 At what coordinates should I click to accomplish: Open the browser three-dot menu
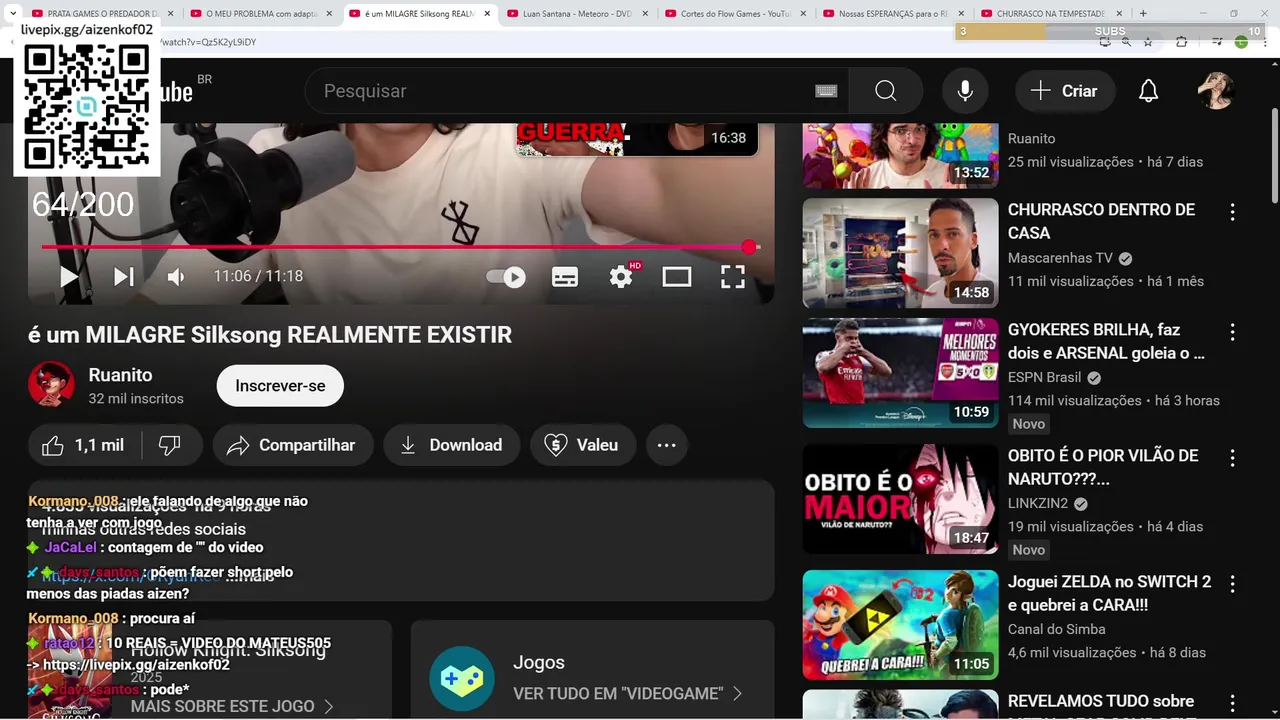click(x=1266, y=42)
